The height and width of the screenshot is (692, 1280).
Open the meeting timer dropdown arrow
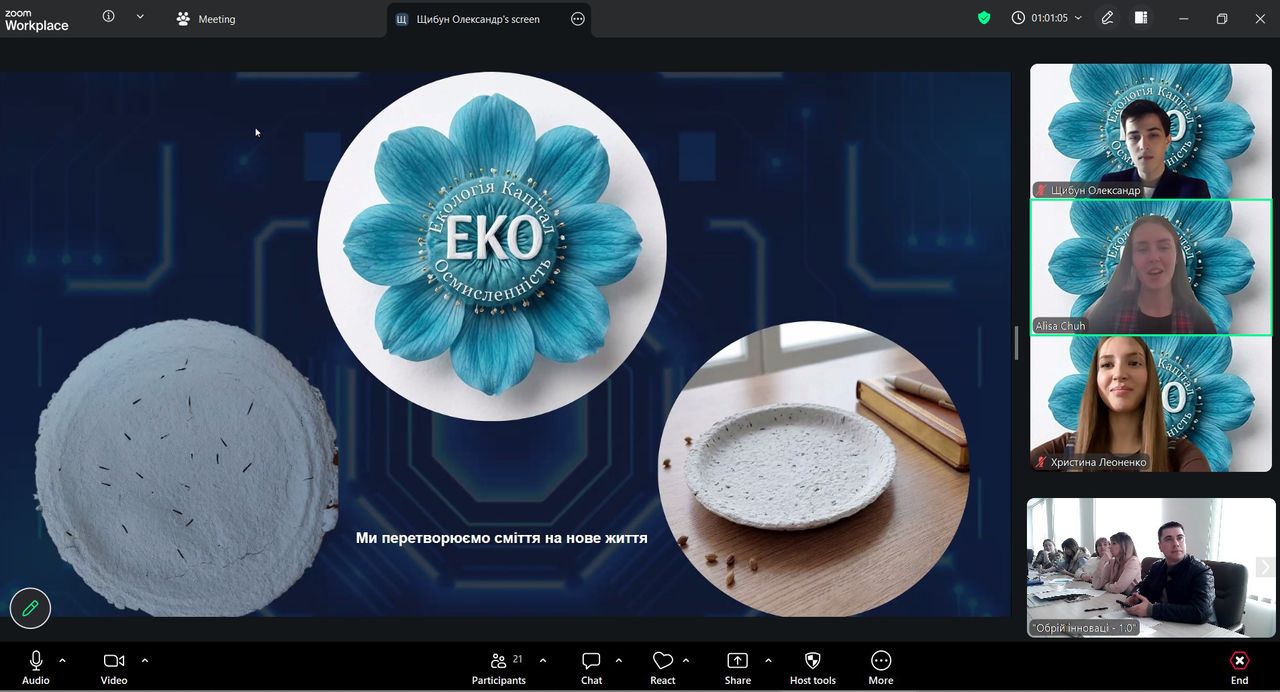click(x=1078, y=18)
